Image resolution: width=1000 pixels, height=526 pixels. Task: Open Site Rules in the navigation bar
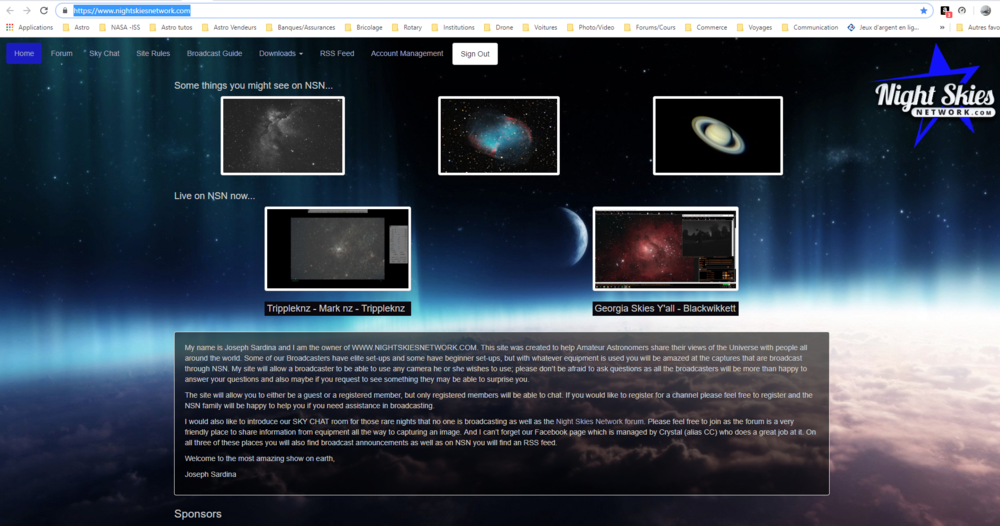pyautogui.click(x=153, y=54)
